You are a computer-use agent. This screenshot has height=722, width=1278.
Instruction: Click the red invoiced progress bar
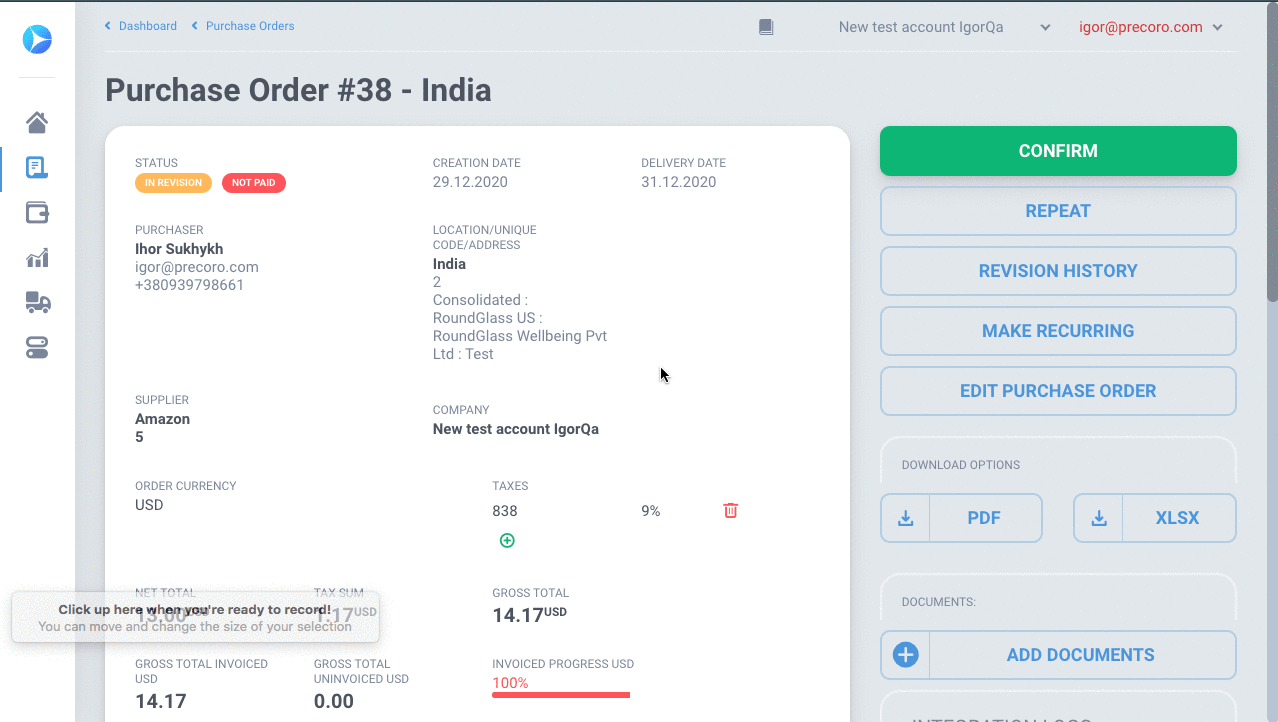561,694
